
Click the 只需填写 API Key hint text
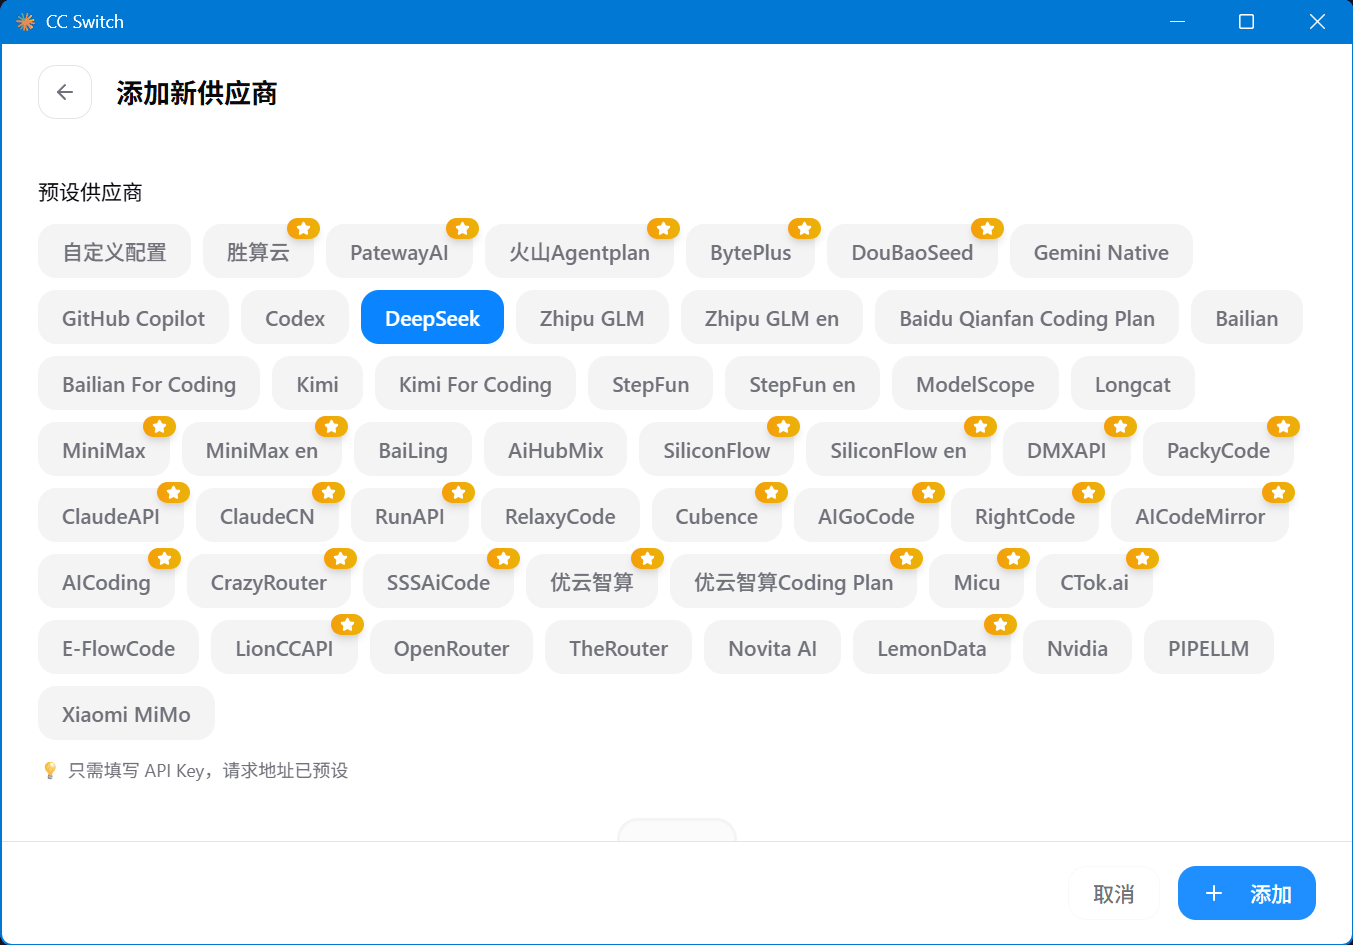click(208, 770)
